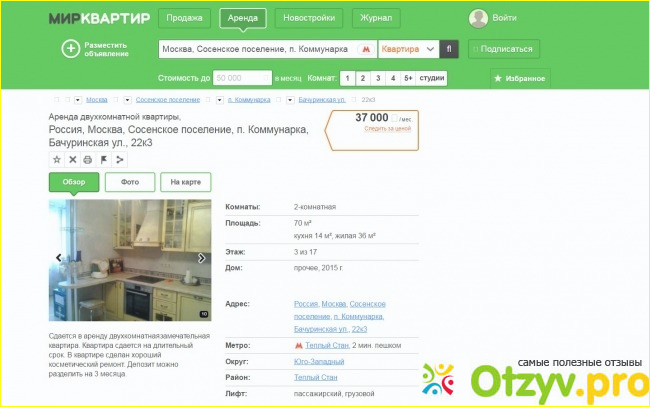
Task: Add listing to favorites with star icon
Action: [57, 160]
